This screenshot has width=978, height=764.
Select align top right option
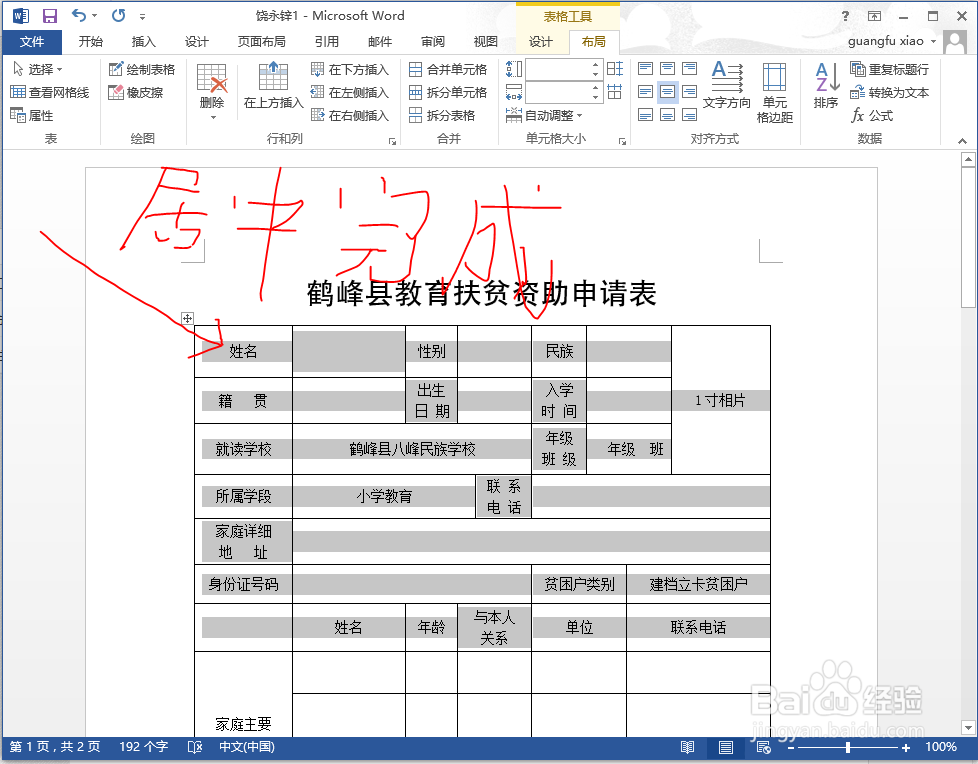689,69
